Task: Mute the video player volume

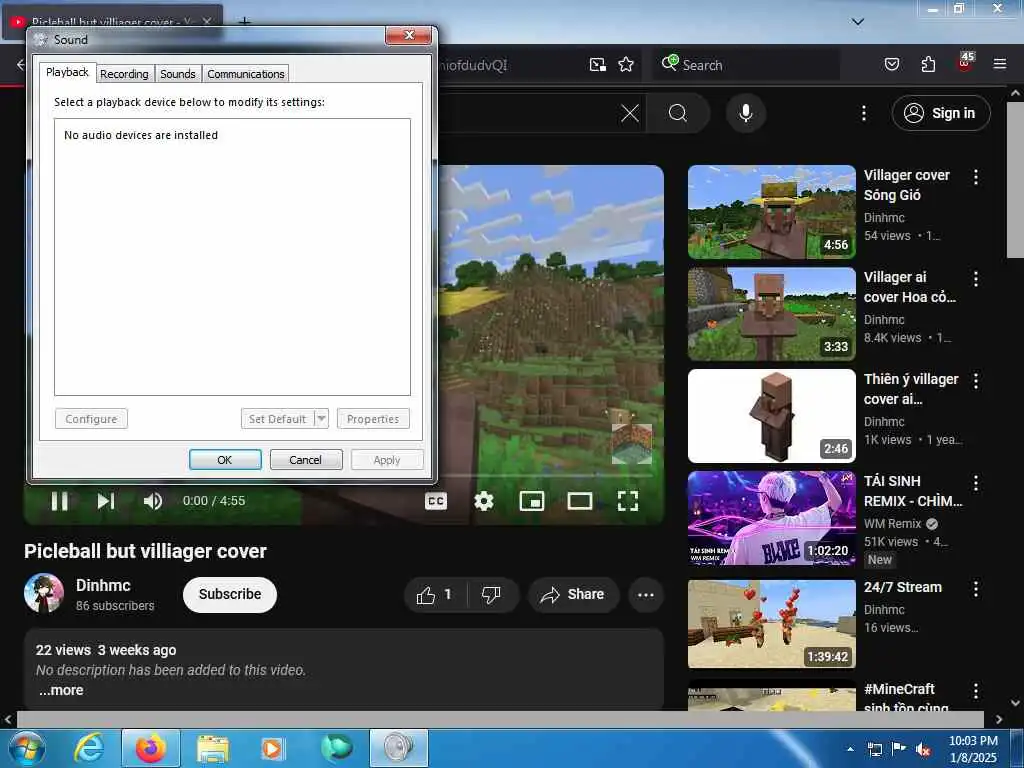Action: [x=153, y=501]
